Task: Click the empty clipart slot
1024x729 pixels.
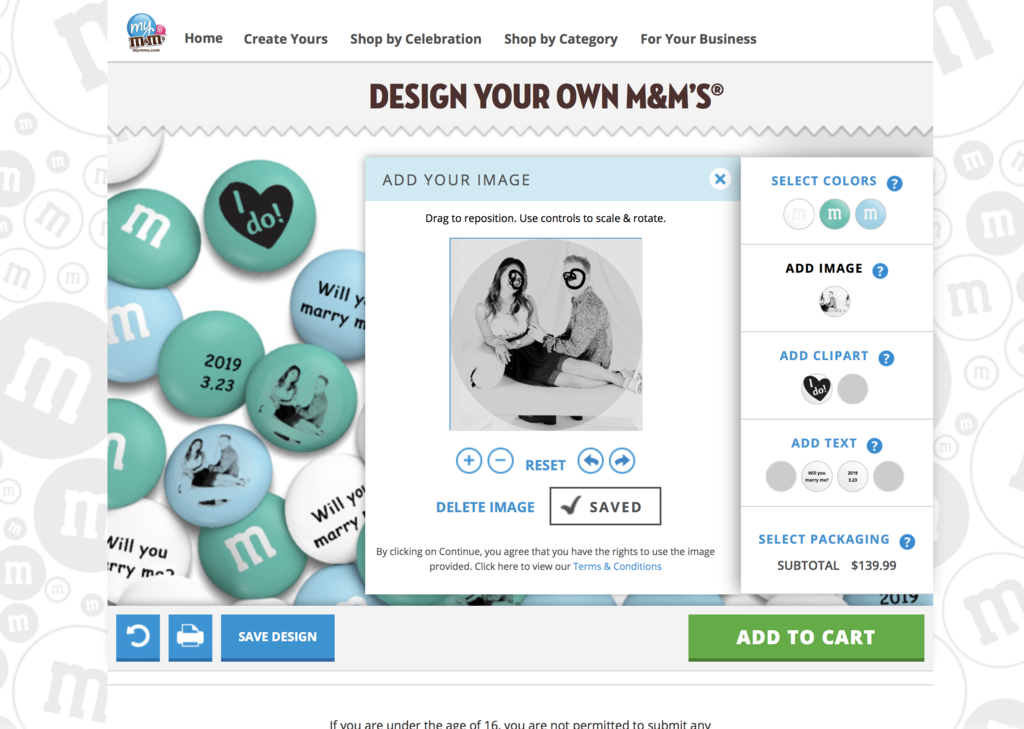Action: 853,389
